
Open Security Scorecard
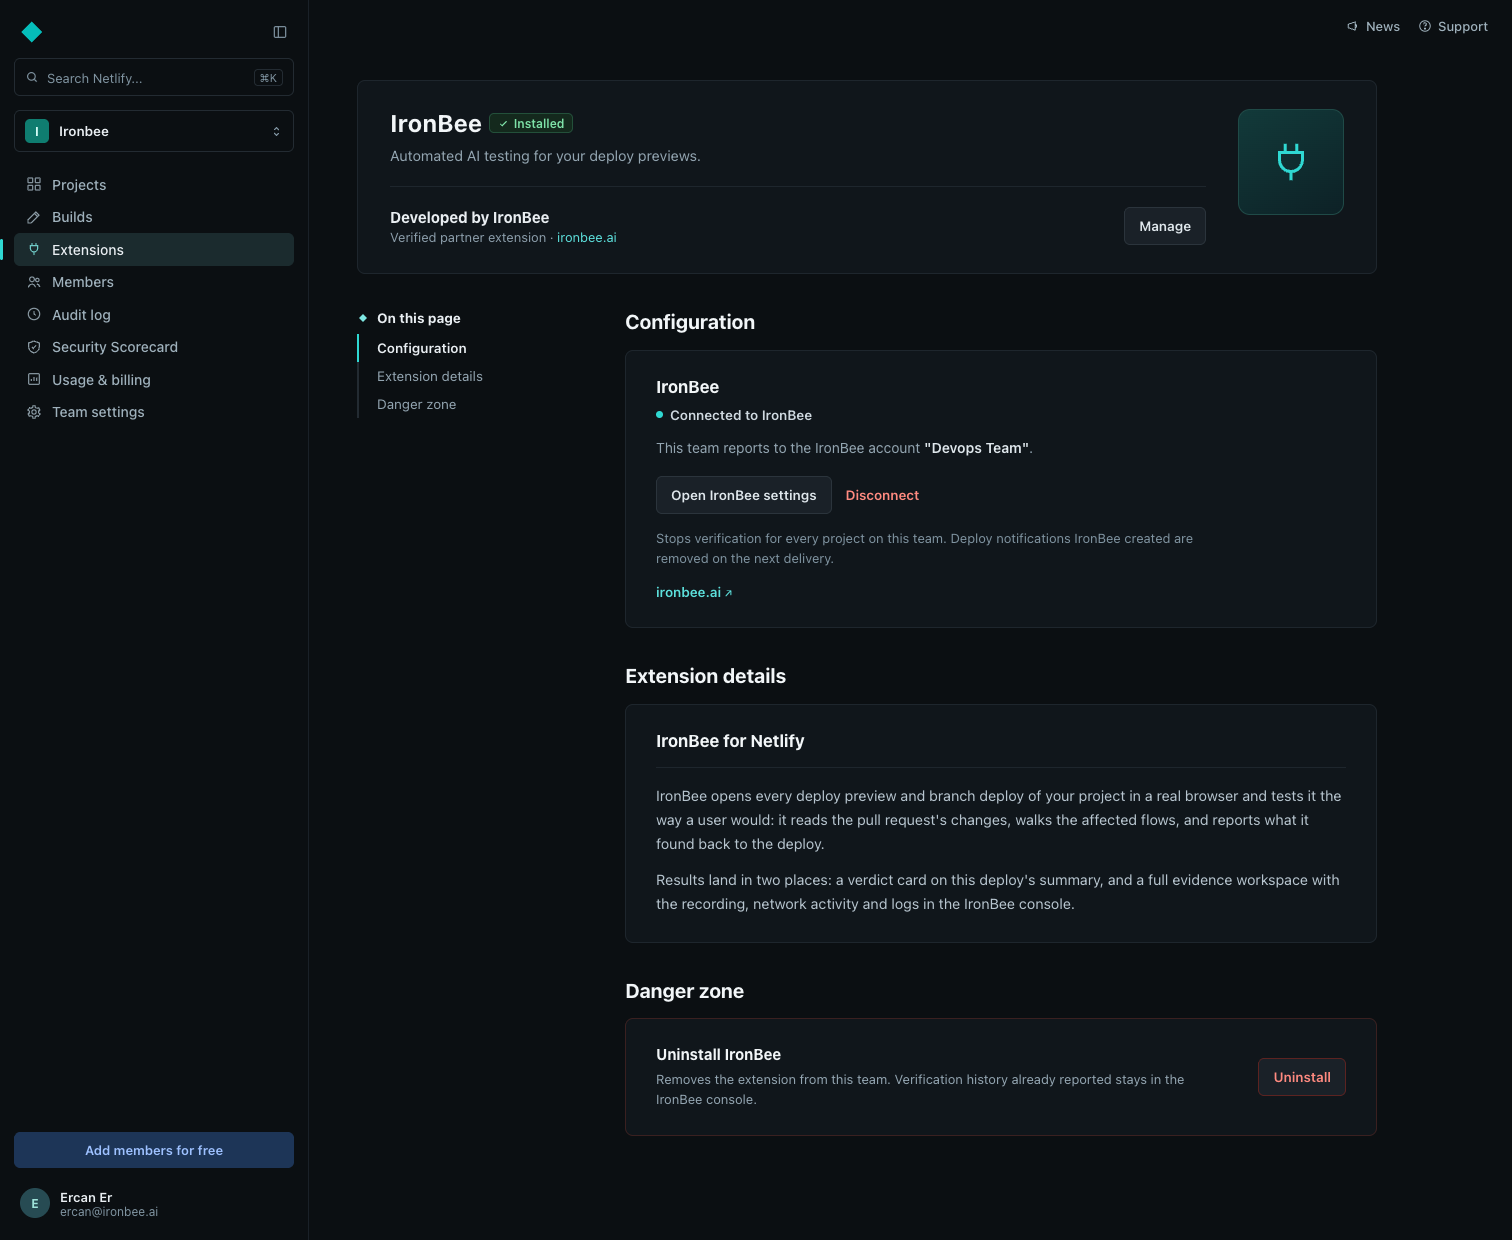tap(154, 347)
